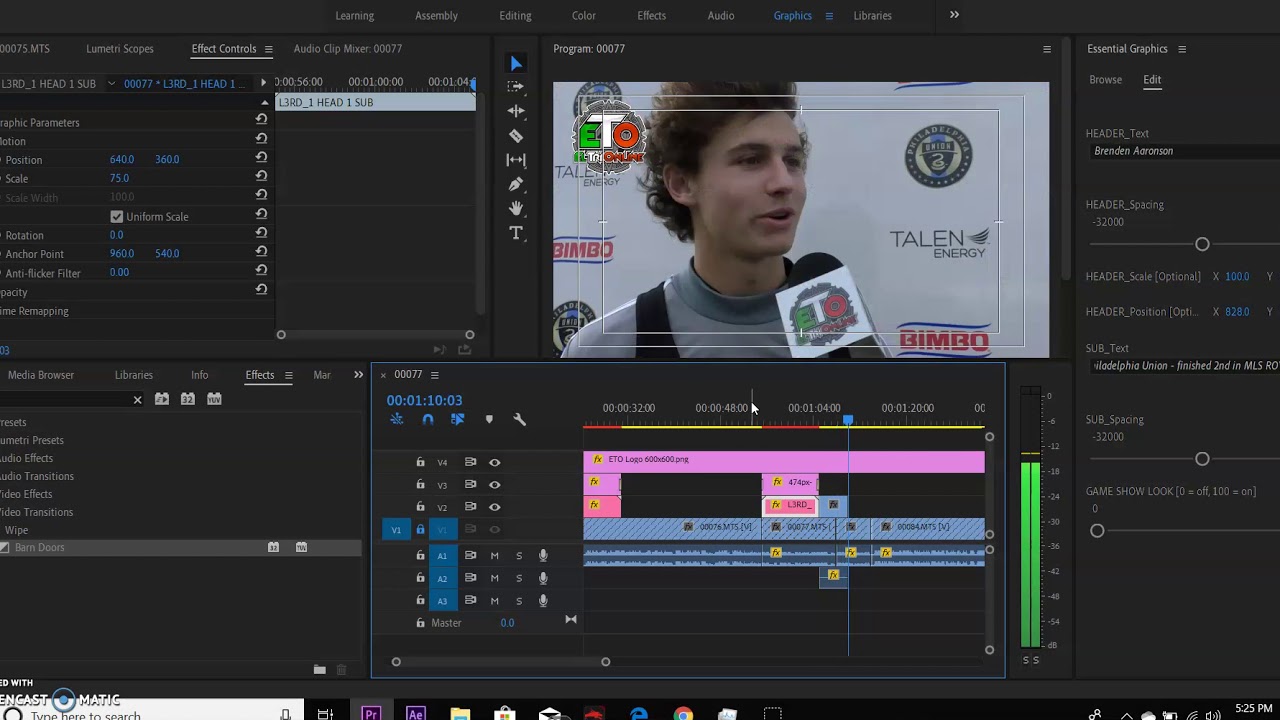Open Essential Graphics panel menu
Image resolution: width=1280 pixels, height=720 pixels.
[1182, 49]
